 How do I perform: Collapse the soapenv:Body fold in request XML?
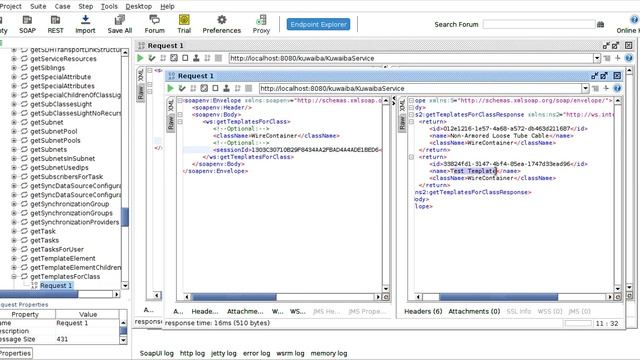coord(180,115)
